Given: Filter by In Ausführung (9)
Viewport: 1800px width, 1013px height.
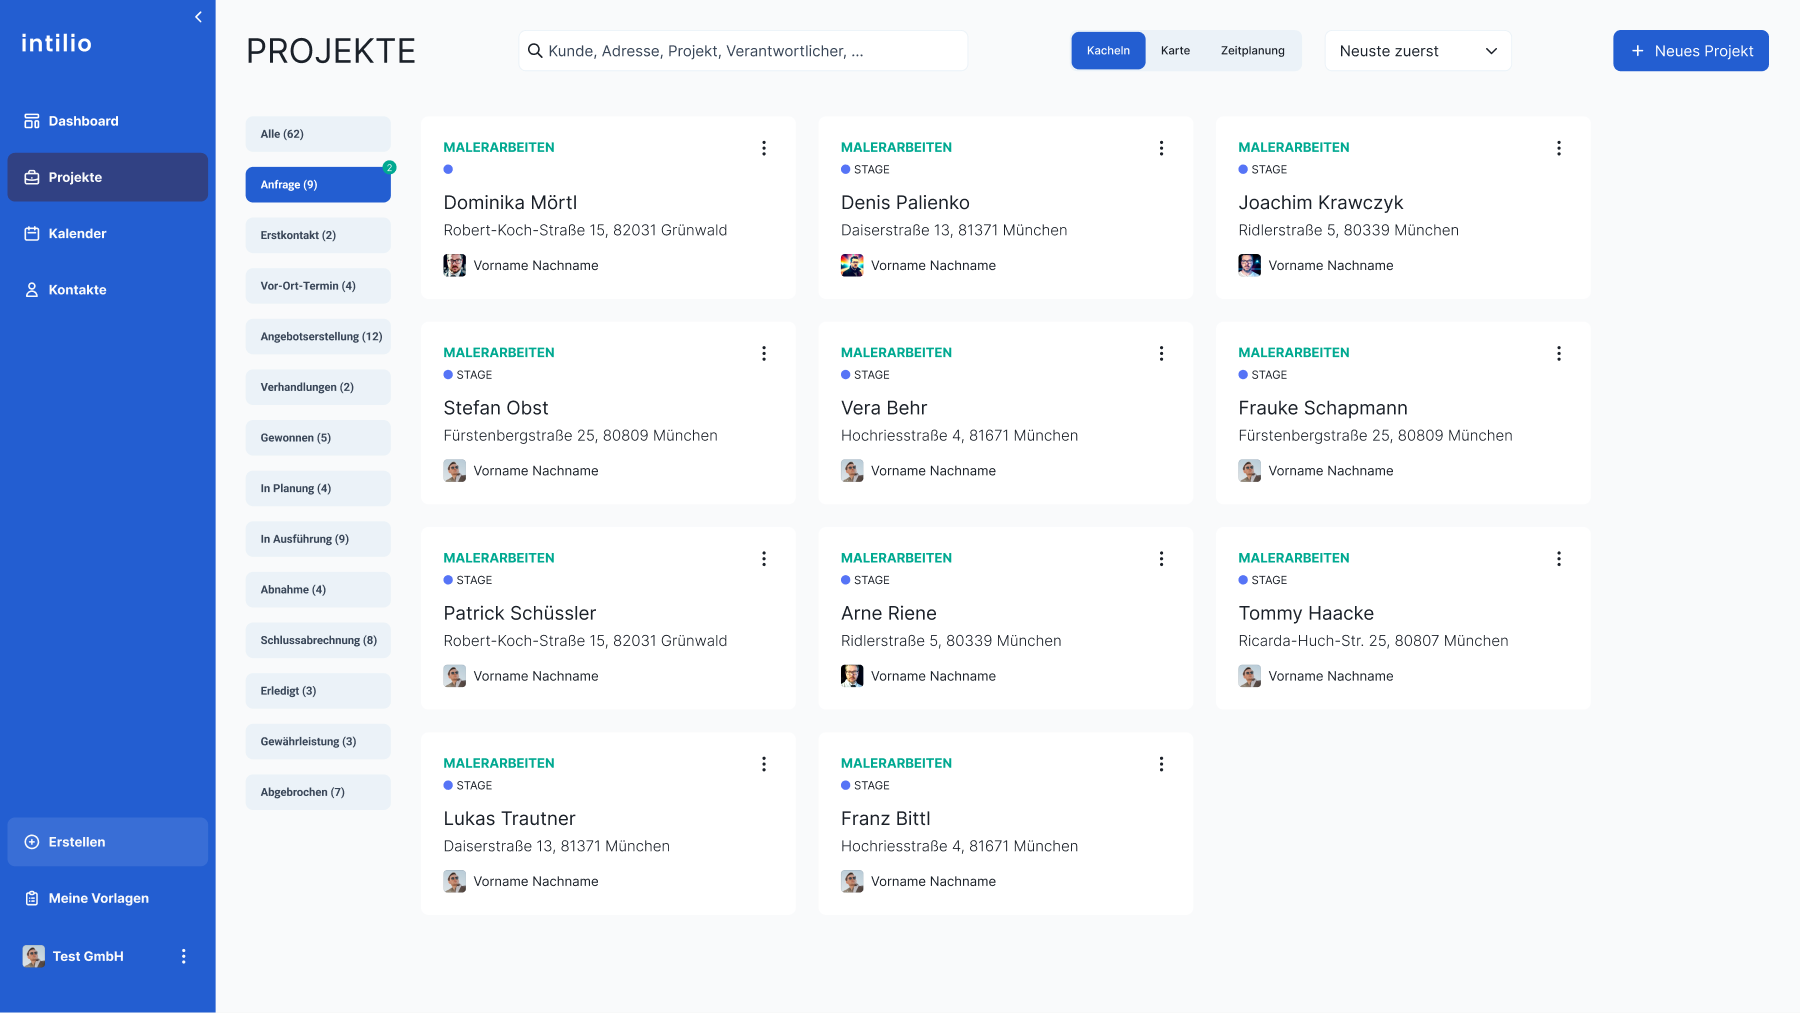Looking at the screenshot, I should [318, 539].
